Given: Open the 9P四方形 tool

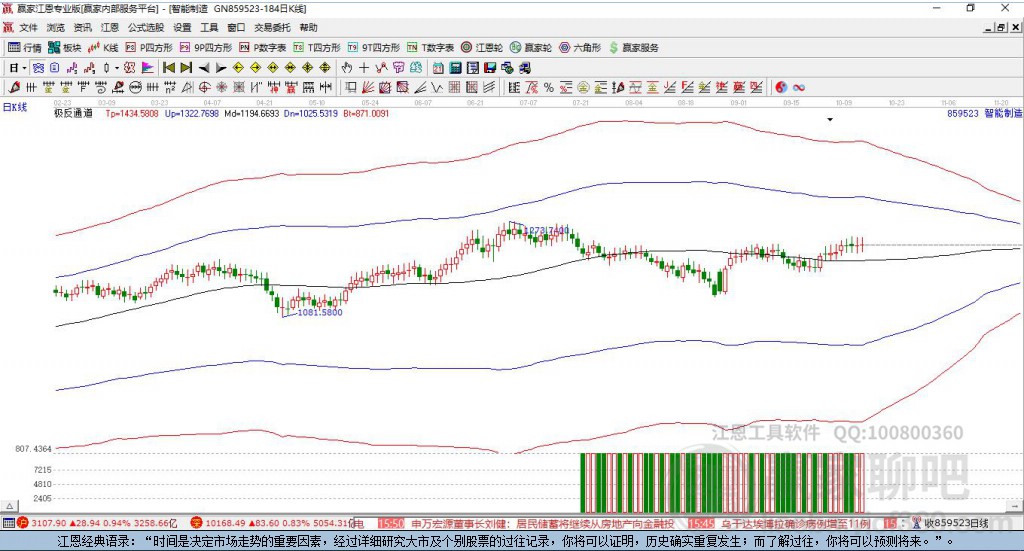Looking at the screenshot, I should tap(205, 48).
